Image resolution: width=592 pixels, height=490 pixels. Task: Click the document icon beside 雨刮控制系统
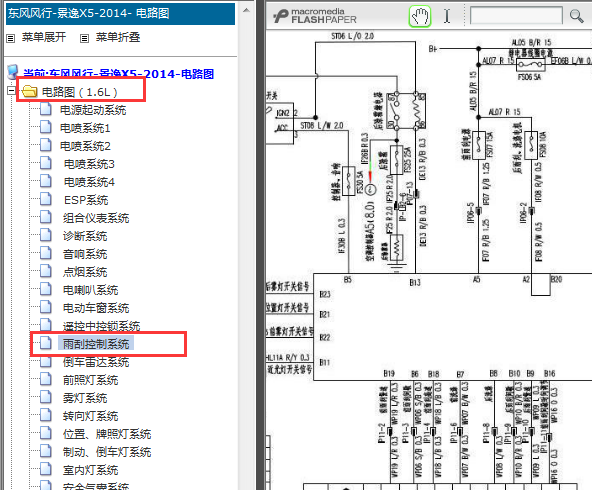click(46, 343)
